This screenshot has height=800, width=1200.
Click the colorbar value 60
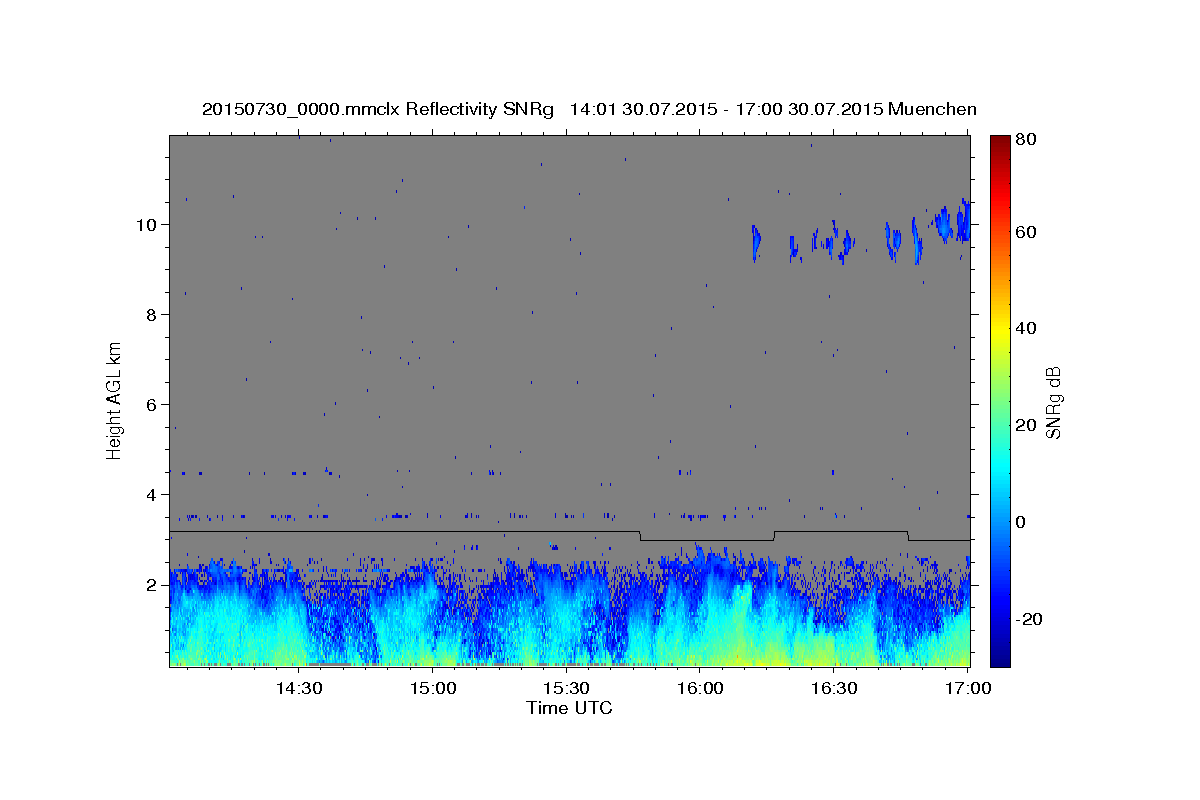(1027, 232)
